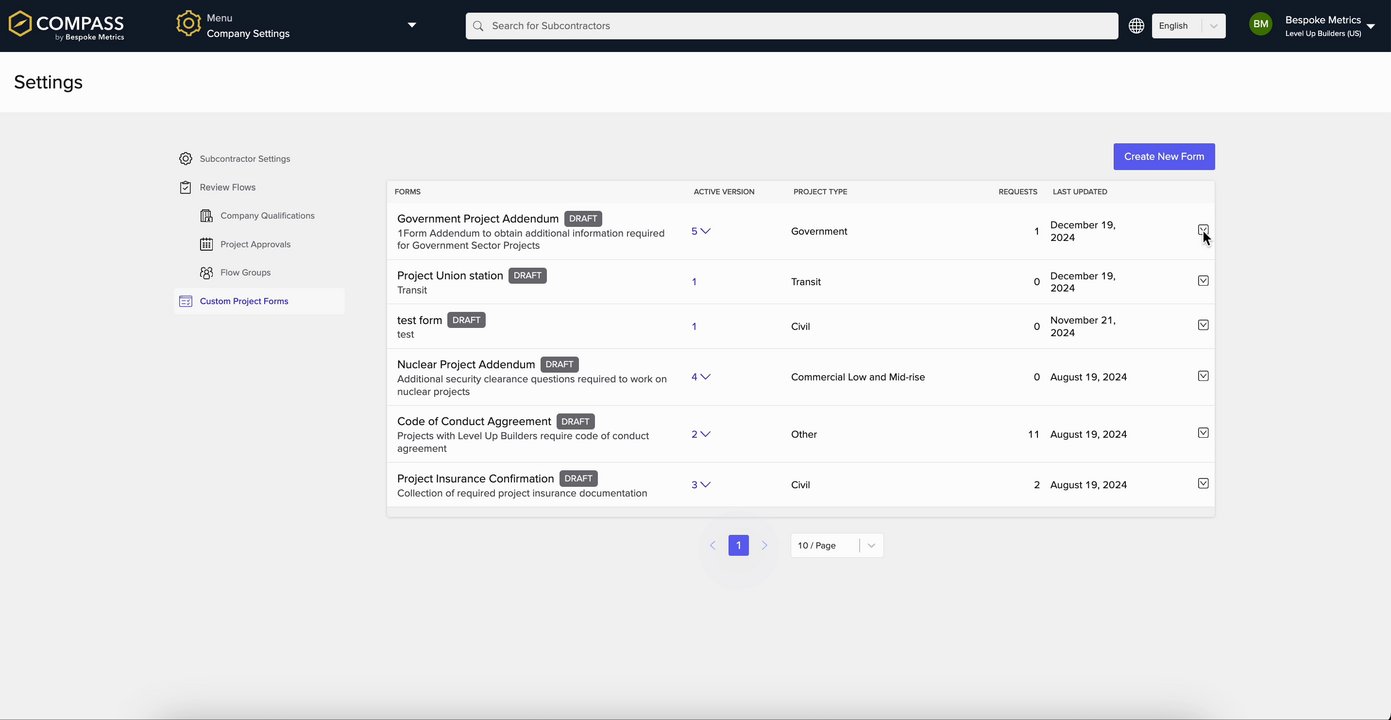Open the Menu Company Settings dropdown arrow
This screenshot has height=720, width=1391.
412,25
